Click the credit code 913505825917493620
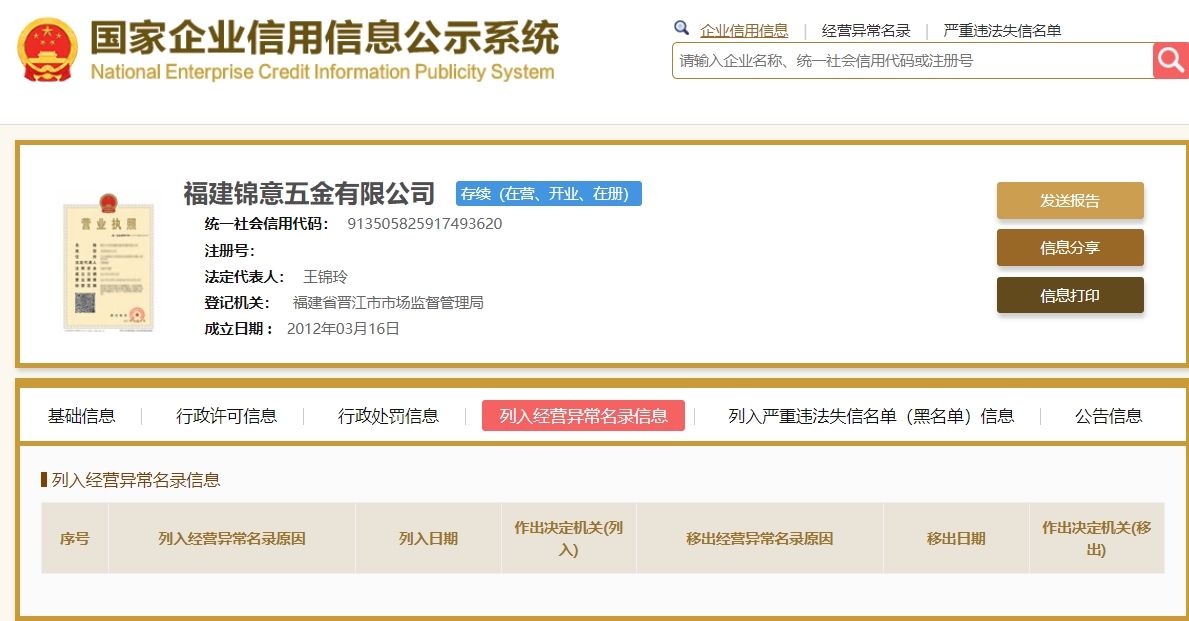 pos(425,224)
